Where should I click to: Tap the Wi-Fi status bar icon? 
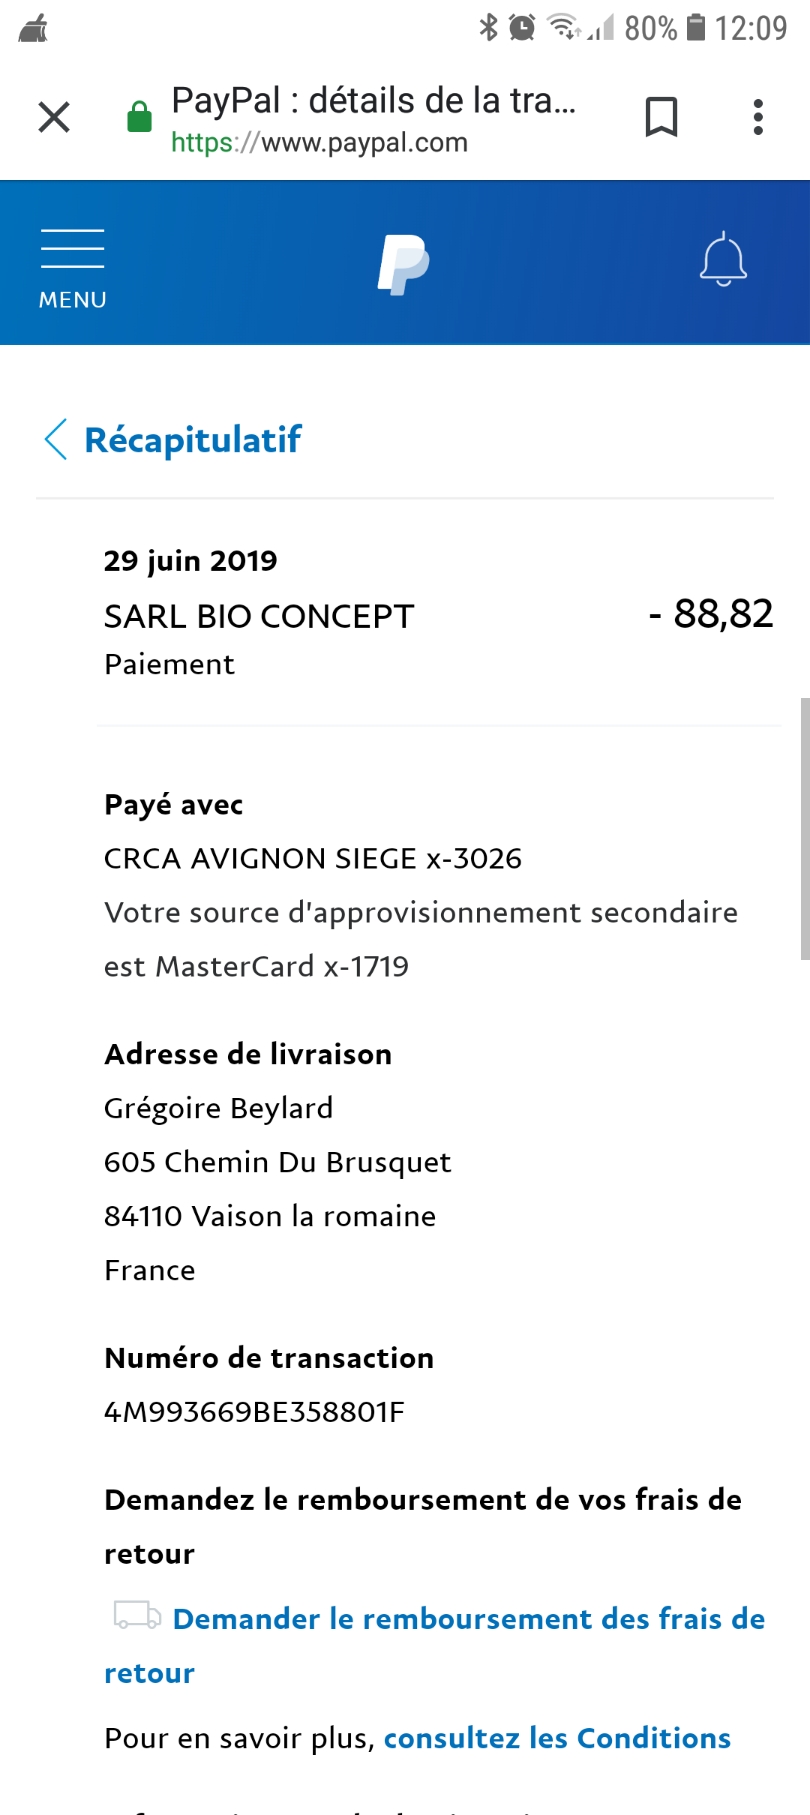click(564, 27)
